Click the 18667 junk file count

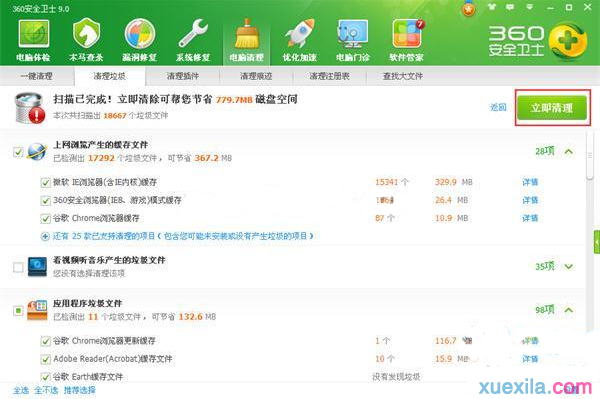[115, 116]
